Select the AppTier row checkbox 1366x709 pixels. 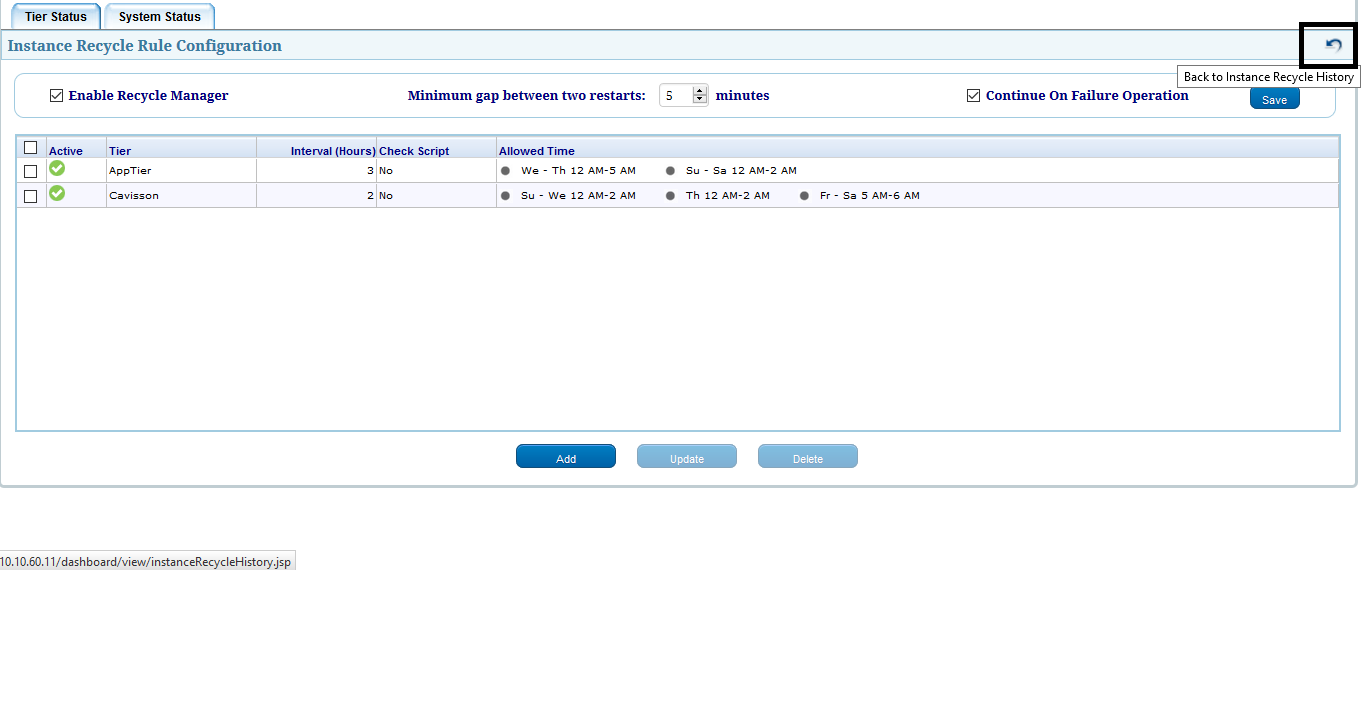(x=30, y=171)
